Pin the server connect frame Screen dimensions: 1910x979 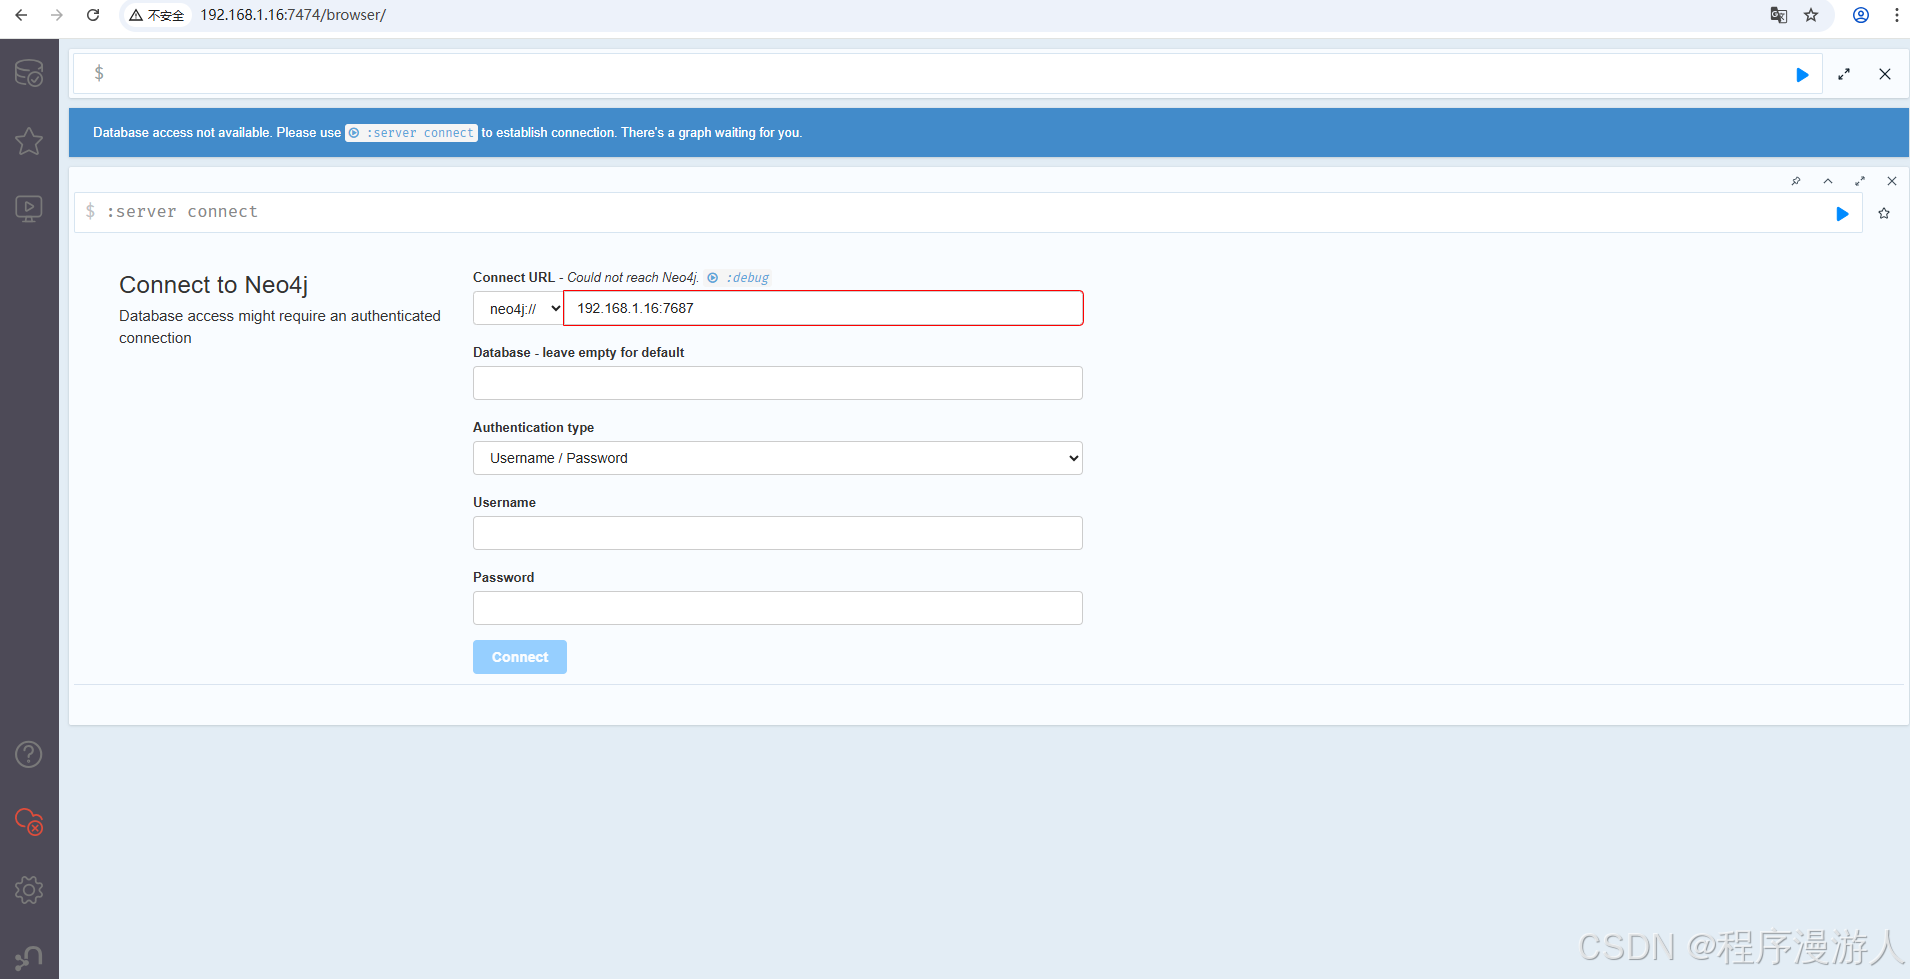(x=1796, y=181)
